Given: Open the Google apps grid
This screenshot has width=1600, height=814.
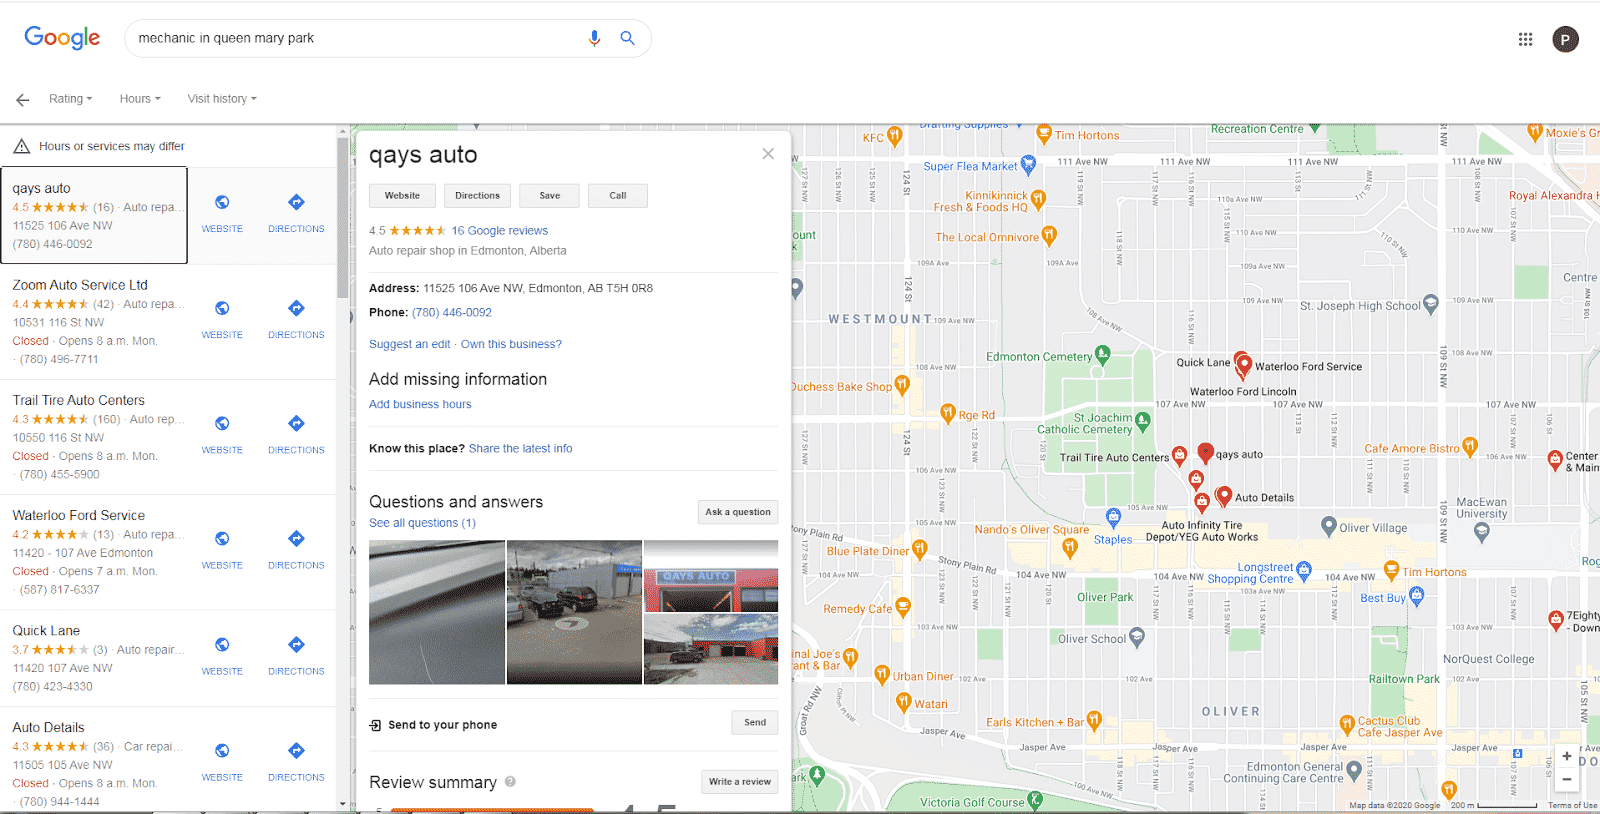Looking at the screenshot, I should click(1525, 39).
